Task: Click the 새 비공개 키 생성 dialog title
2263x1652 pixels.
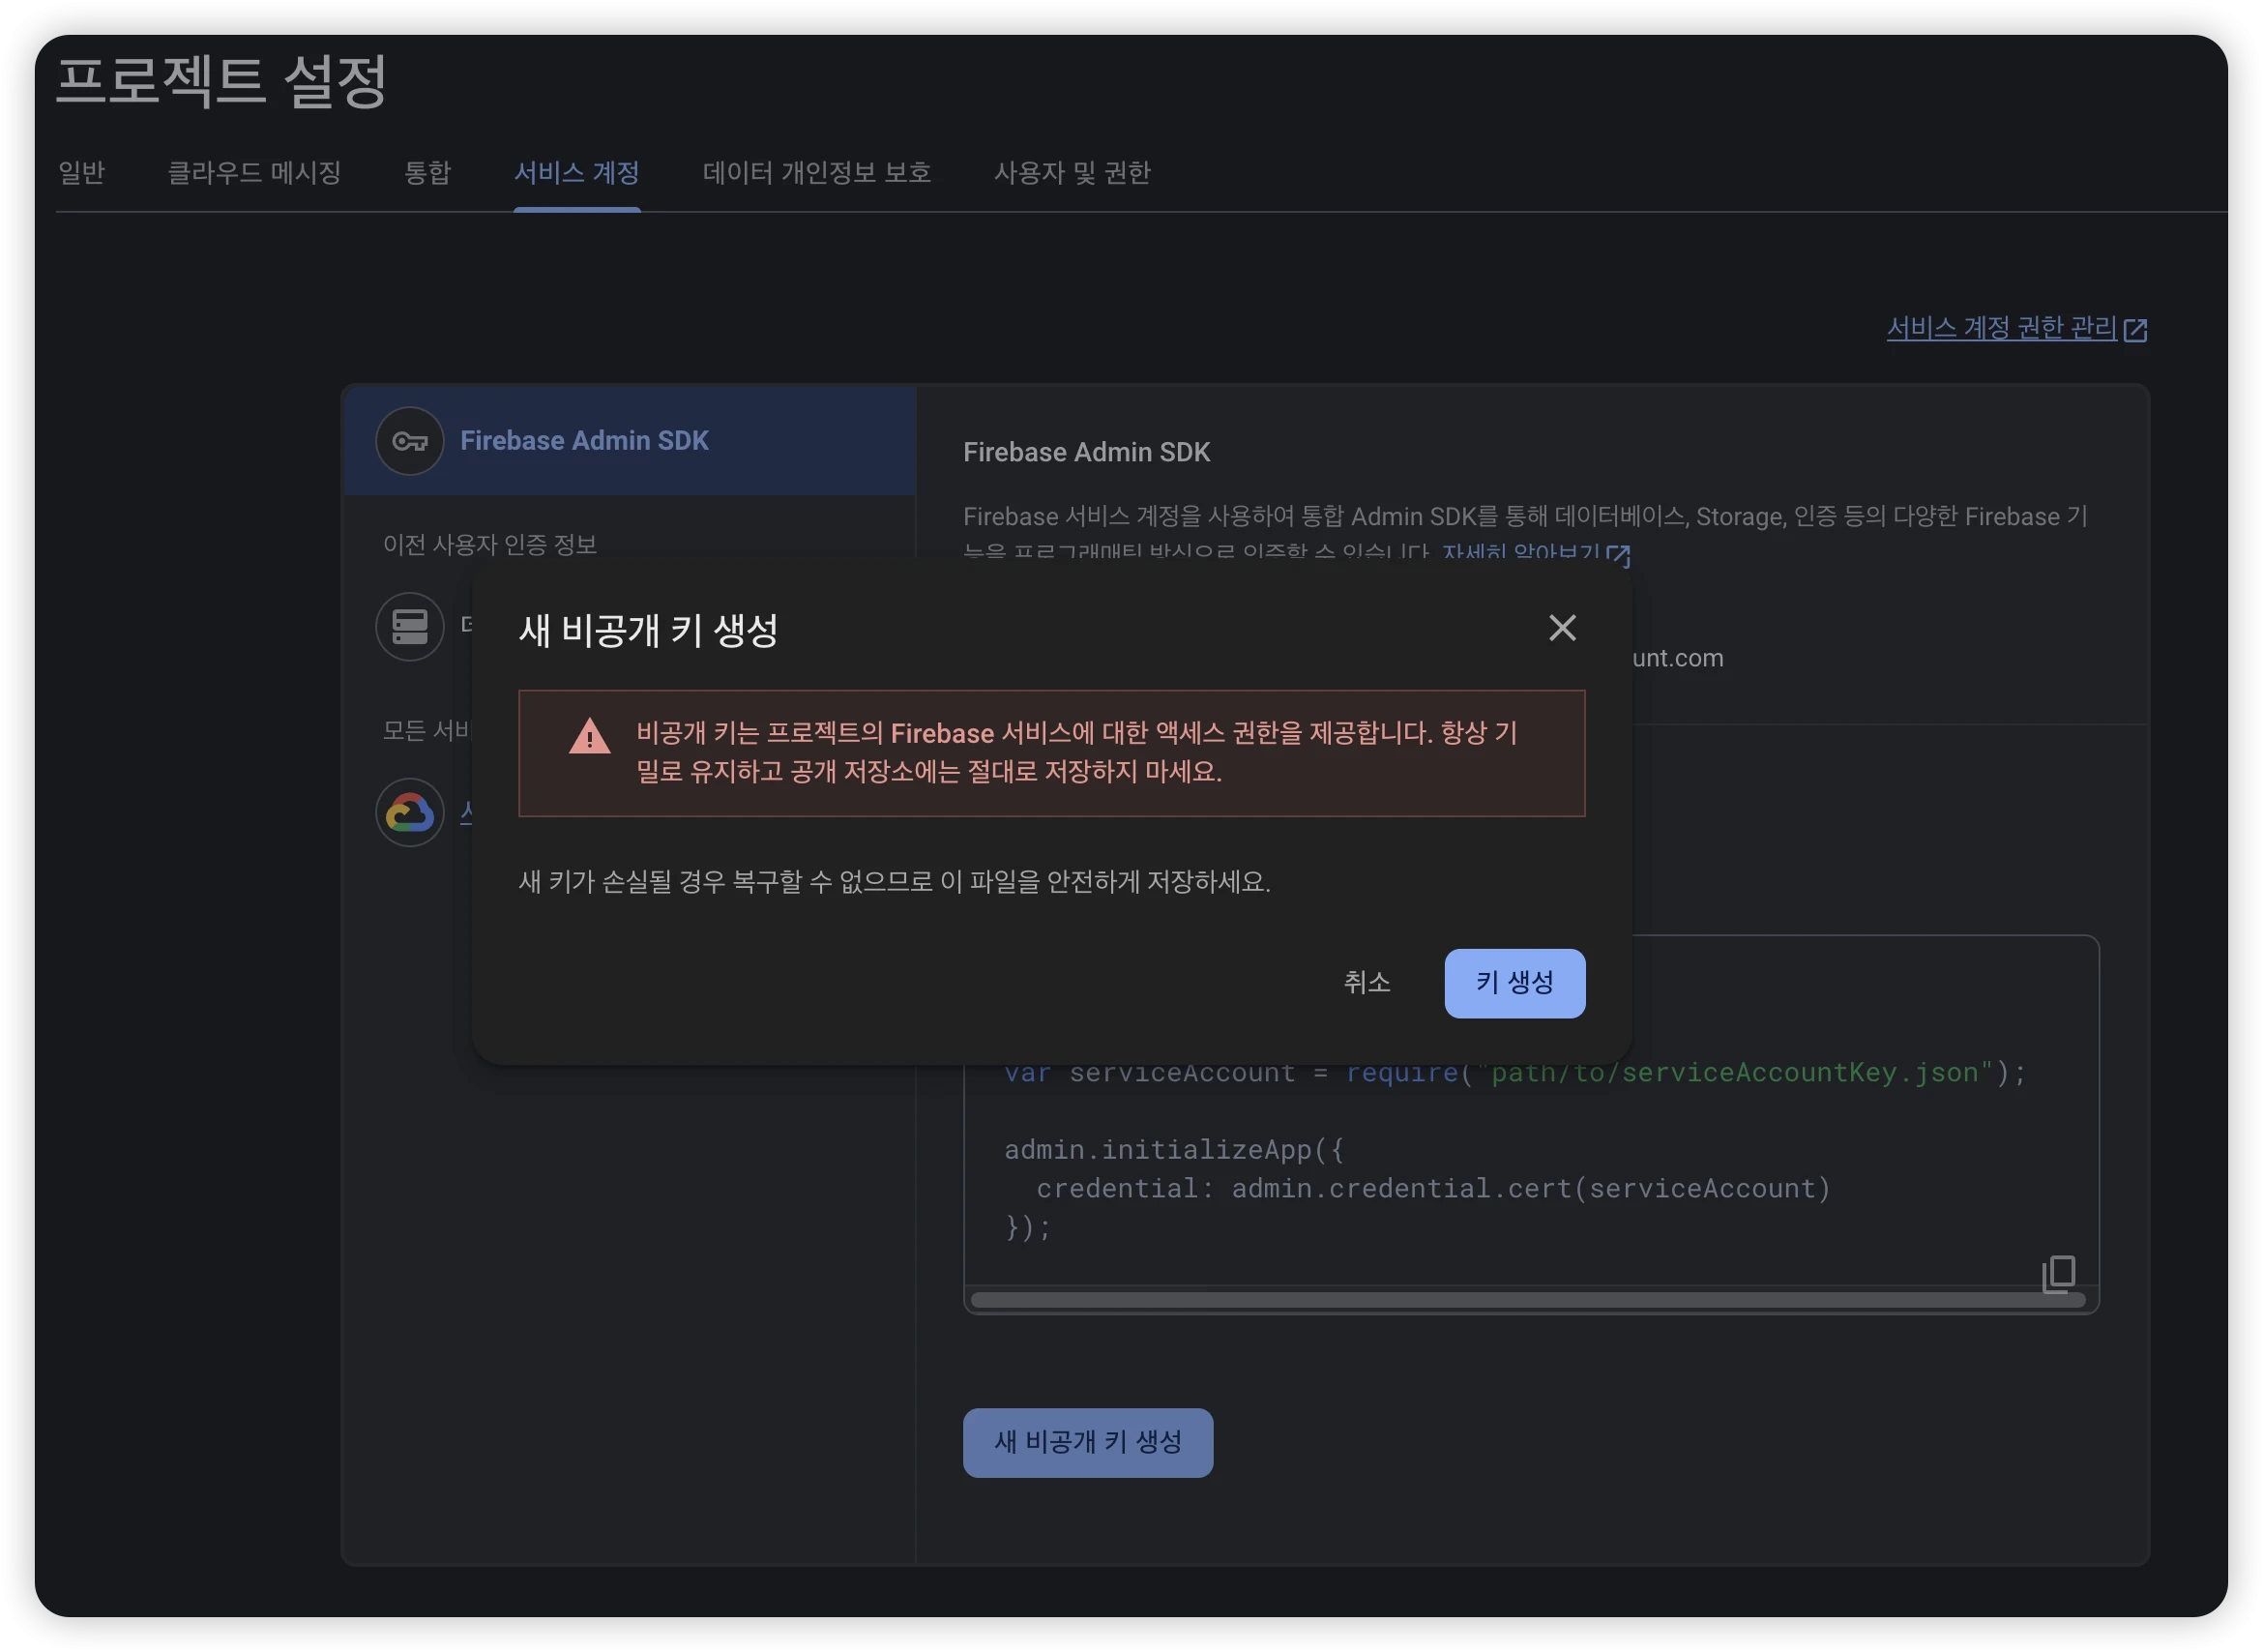Action: tap(648, 630)
